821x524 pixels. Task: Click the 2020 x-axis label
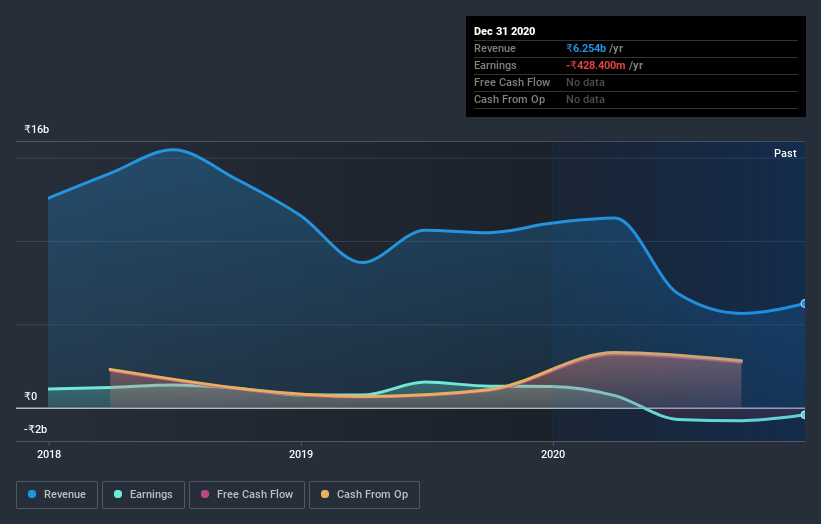coord(553,454)
